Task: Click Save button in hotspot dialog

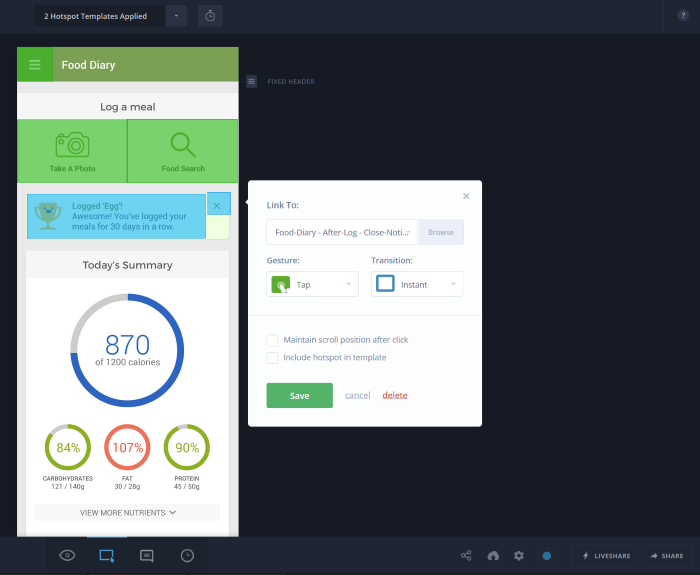Action: (299, 395)
